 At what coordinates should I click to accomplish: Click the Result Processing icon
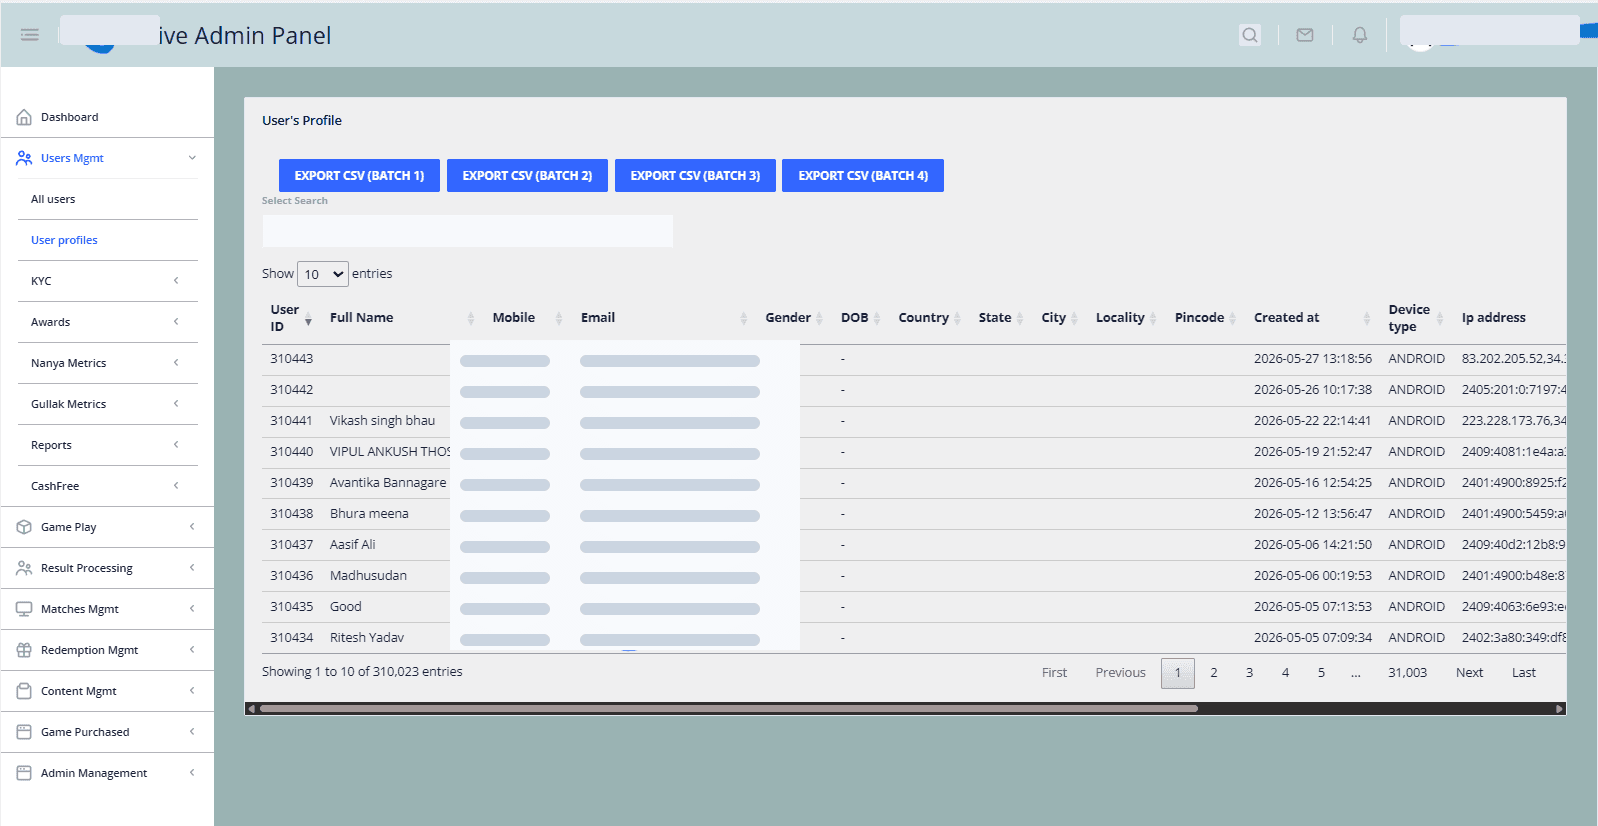coord(24,568)
